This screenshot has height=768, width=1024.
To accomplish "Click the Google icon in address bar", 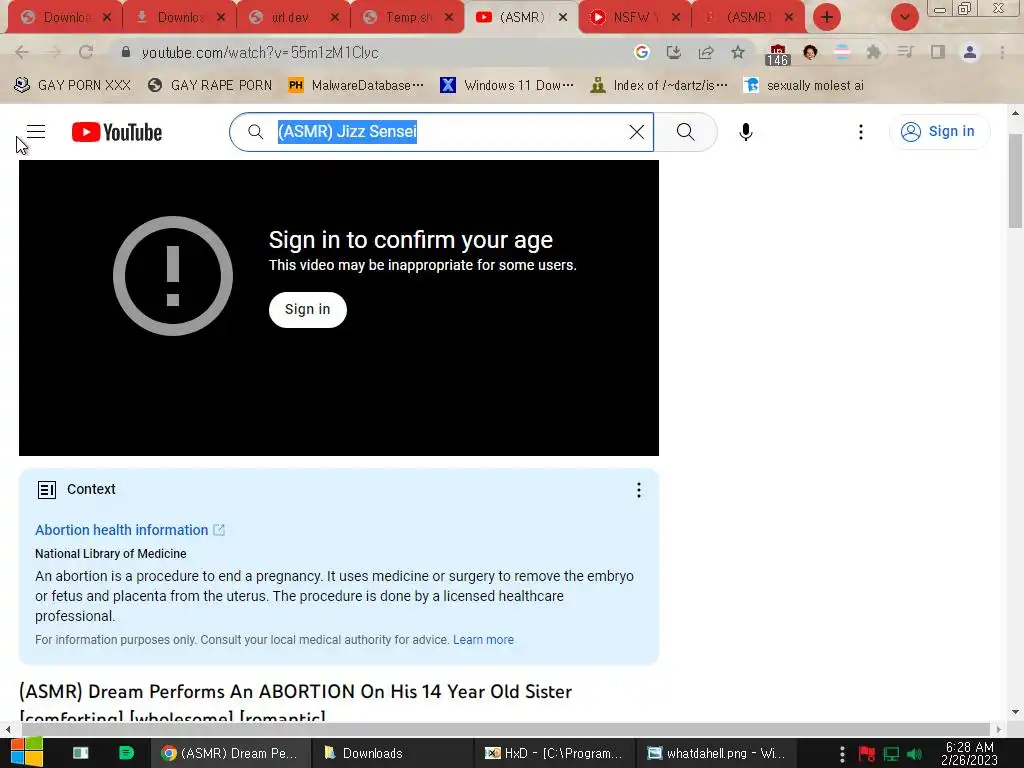I will click(642, 52).
